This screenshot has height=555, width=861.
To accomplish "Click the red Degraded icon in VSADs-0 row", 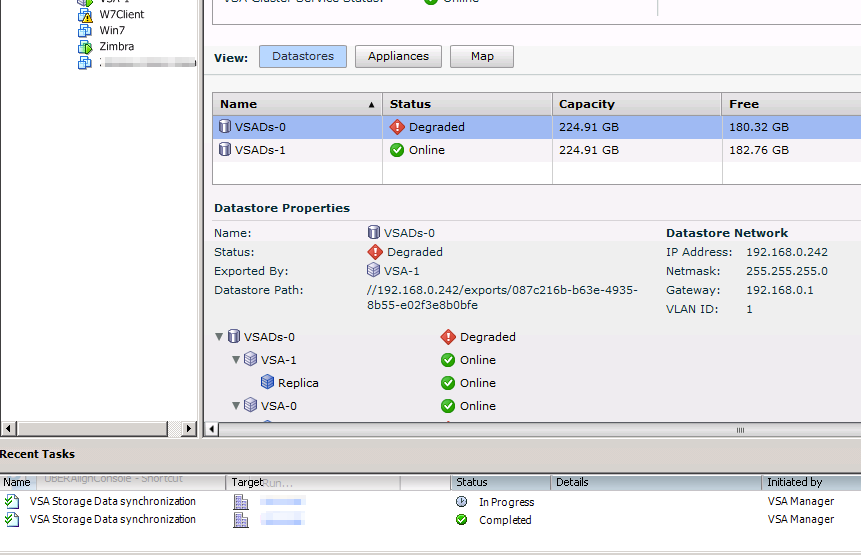I will click(x=397, y=127).
